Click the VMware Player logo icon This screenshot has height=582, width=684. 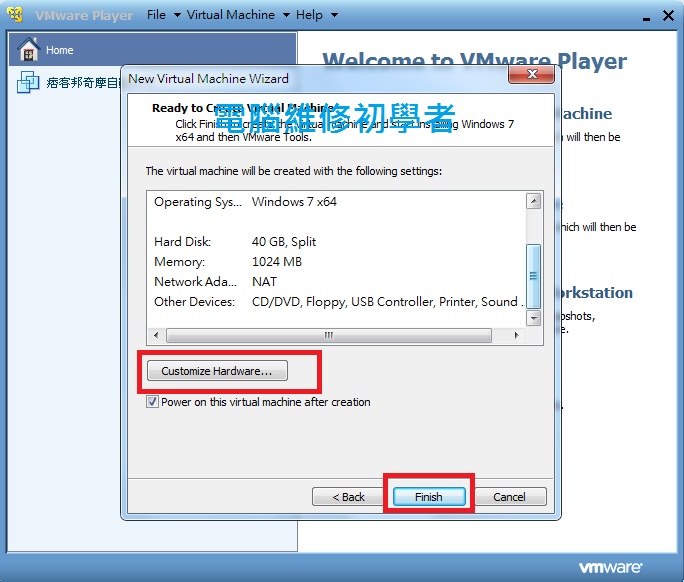tap(15, 15)
